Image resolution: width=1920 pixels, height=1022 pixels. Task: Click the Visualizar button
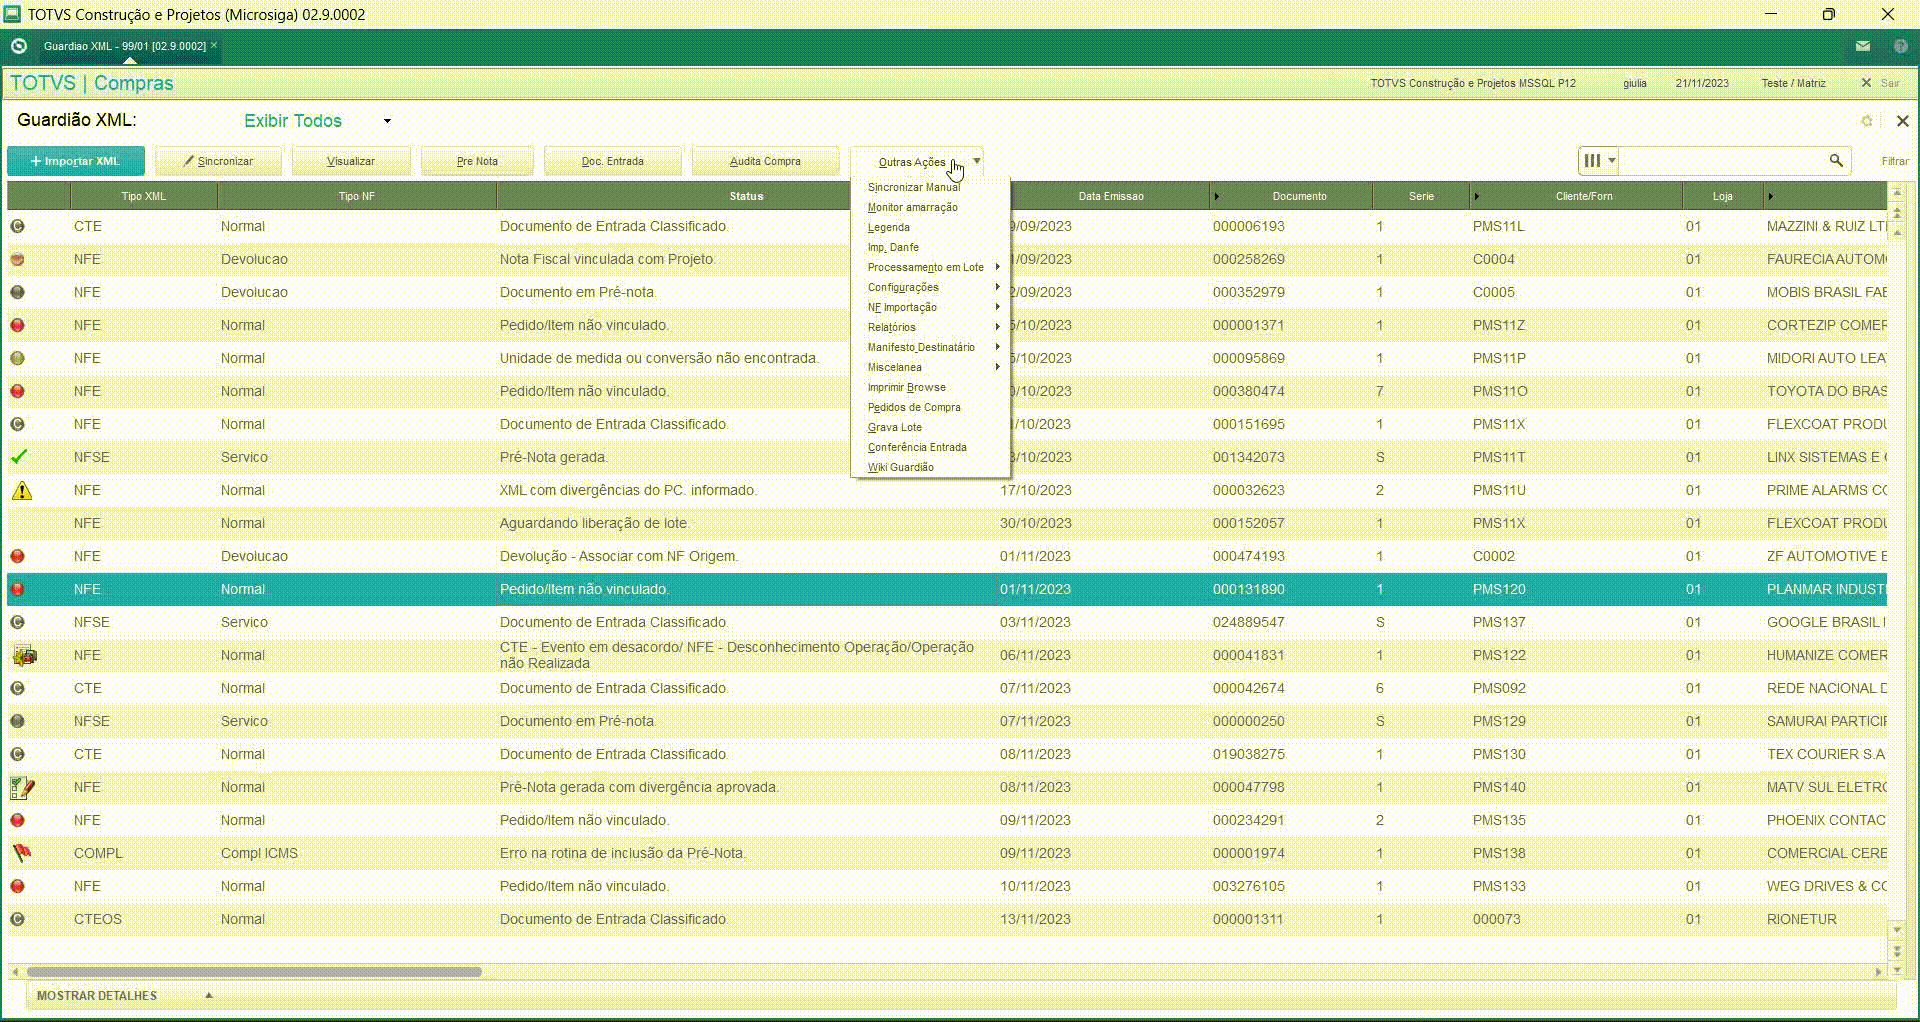click(x=351, y=161)
